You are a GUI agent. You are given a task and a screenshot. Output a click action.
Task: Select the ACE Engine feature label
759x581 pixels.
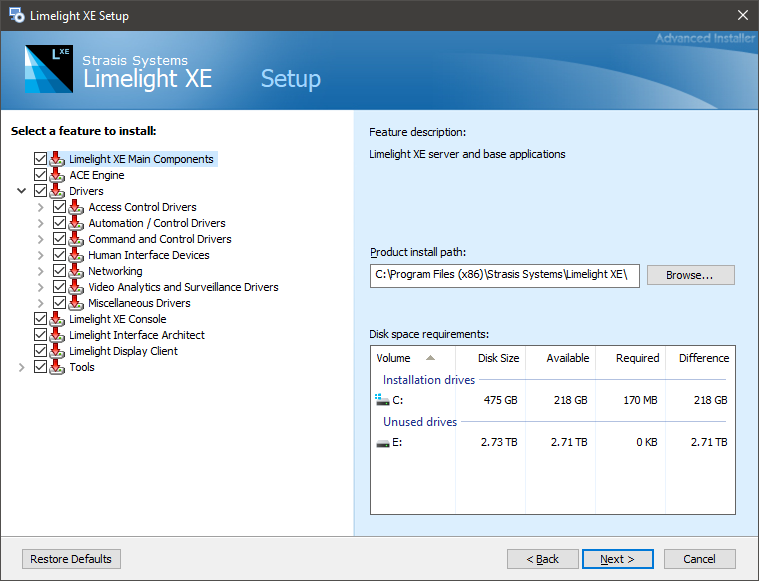97,175
